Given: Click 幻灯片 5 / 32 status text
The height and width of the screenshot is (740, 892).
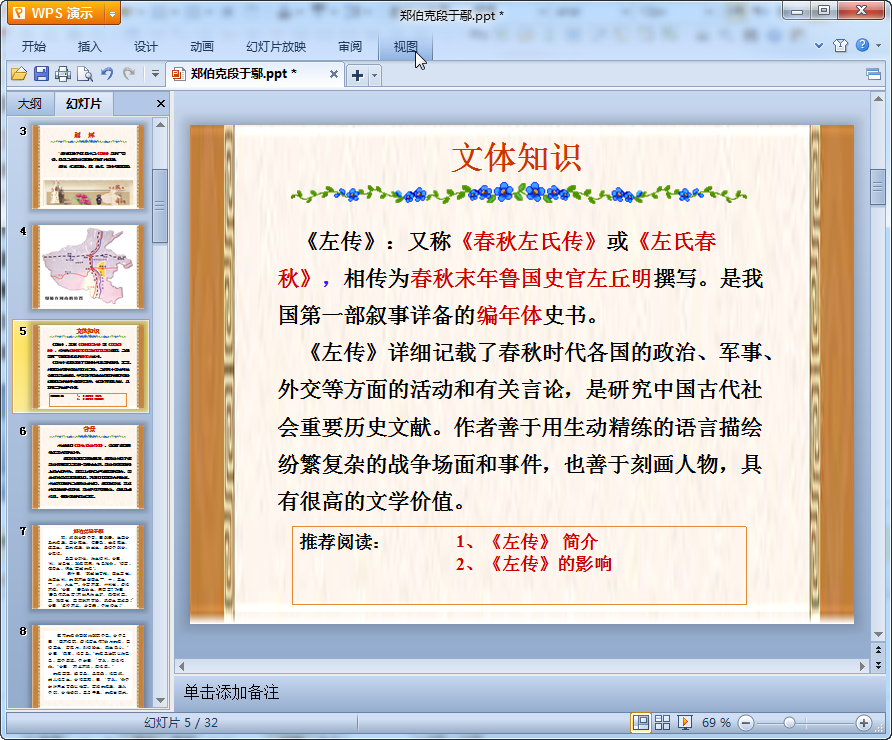Looking at the screenshot, I should click(x=181, y=723).
